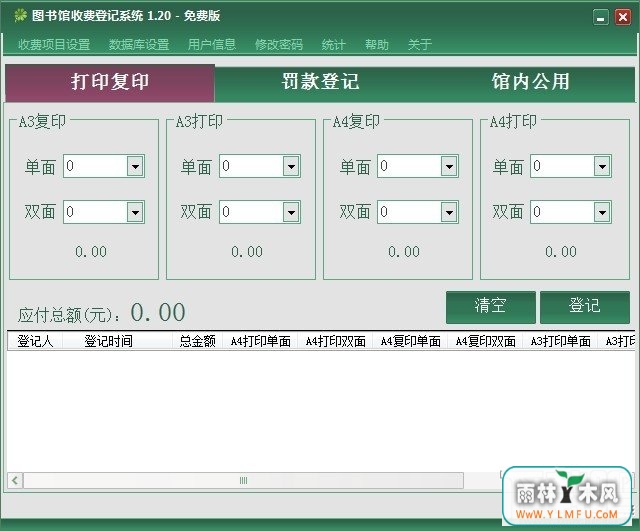Click the A4打印单面 column header

coord(260,341)
